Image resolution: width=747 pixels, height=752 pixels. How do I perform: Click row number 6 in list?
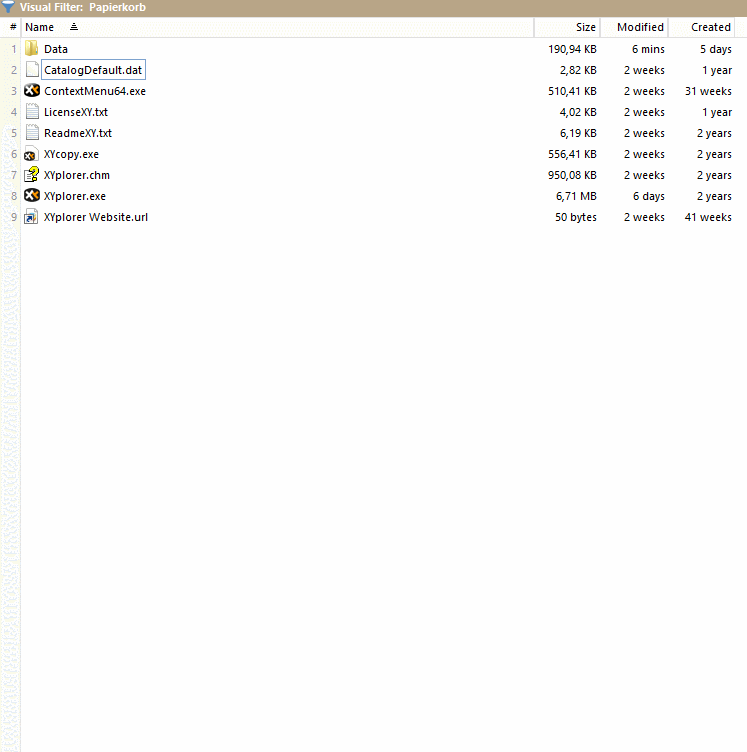(14, 154)
